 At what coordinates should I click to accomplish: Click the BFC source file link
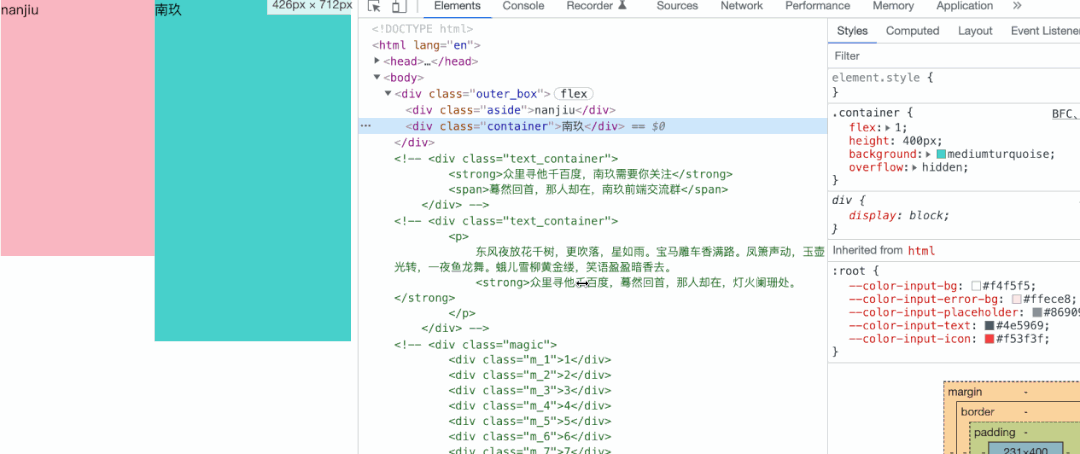[x=1065, y=114]
